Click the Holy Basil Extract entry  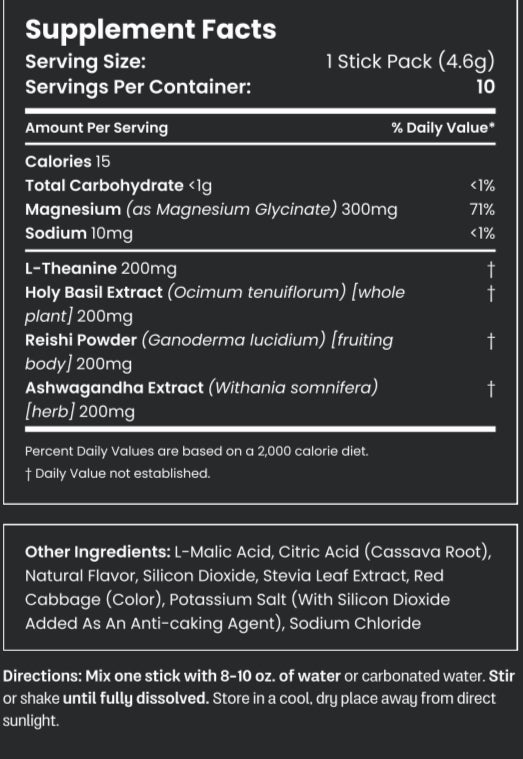[x=215, y=304]
